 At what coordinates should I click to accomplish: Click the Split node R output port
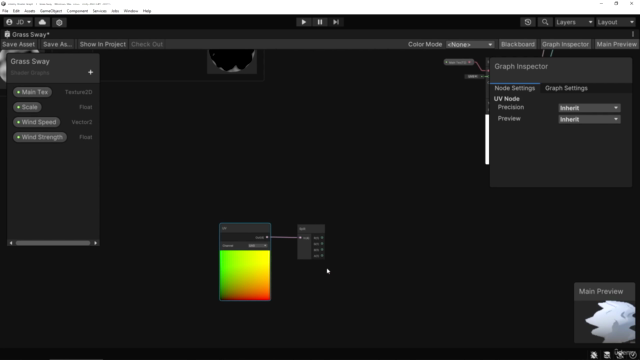(x=322, y=238)
